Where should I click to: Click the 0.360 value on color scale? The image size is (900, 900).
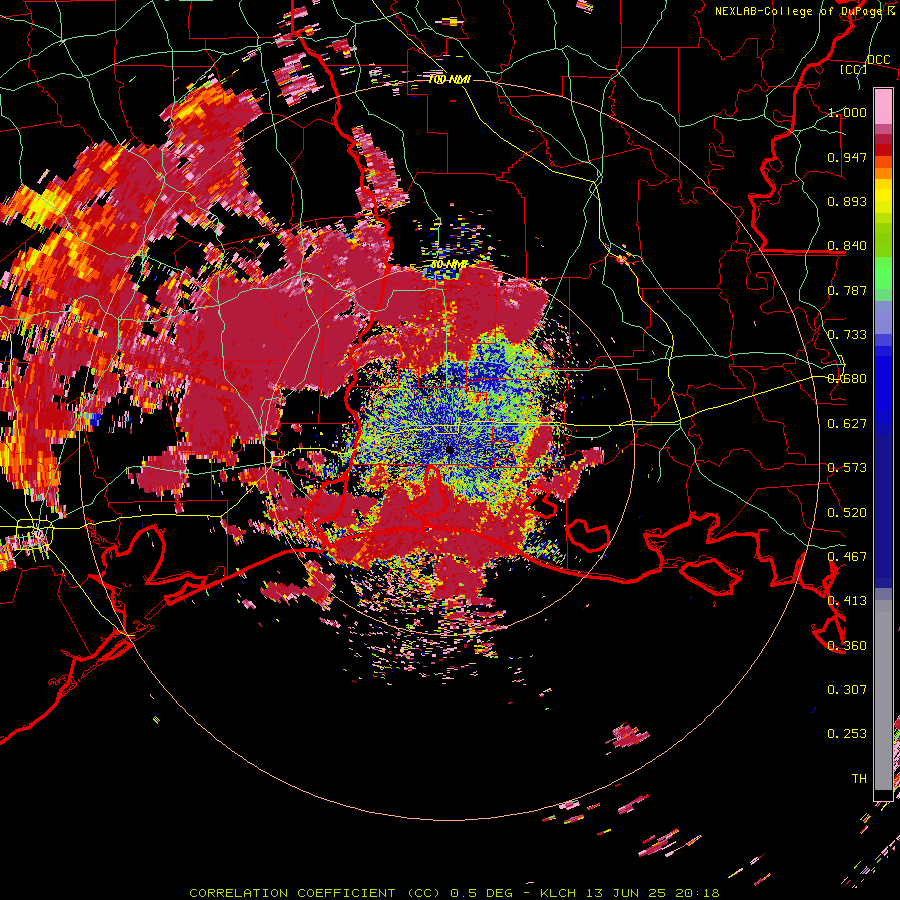(847, 646)
